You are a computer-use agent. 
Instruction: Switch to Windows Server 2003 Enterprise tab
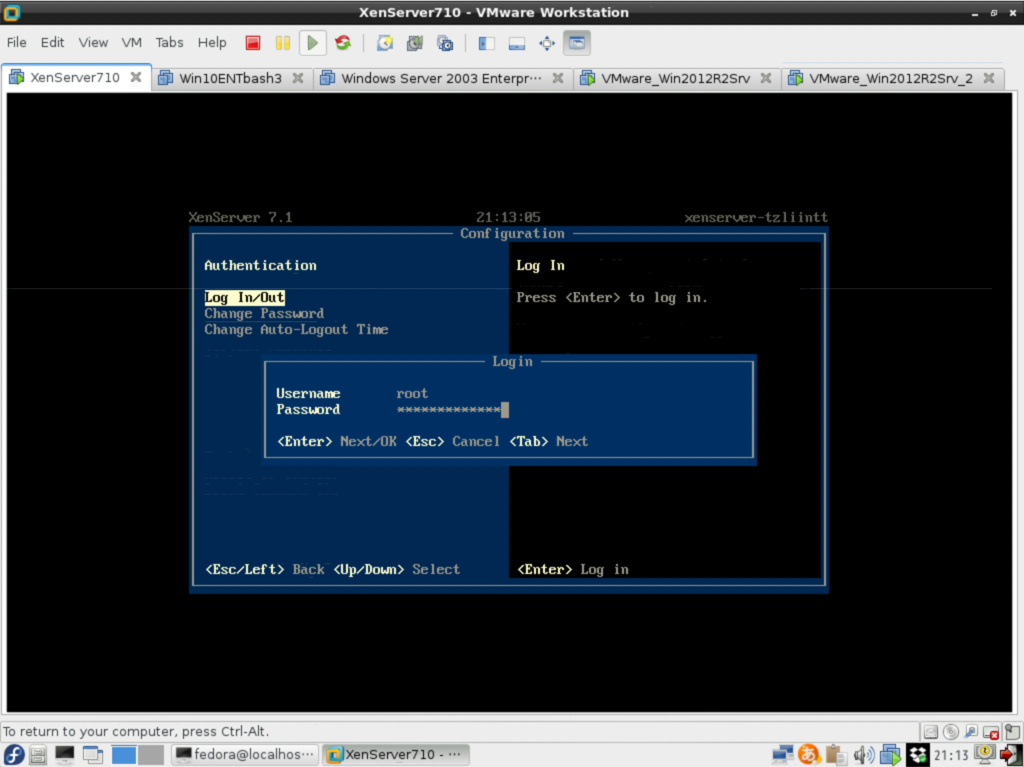pyautogui.click(x=441, y=78)
